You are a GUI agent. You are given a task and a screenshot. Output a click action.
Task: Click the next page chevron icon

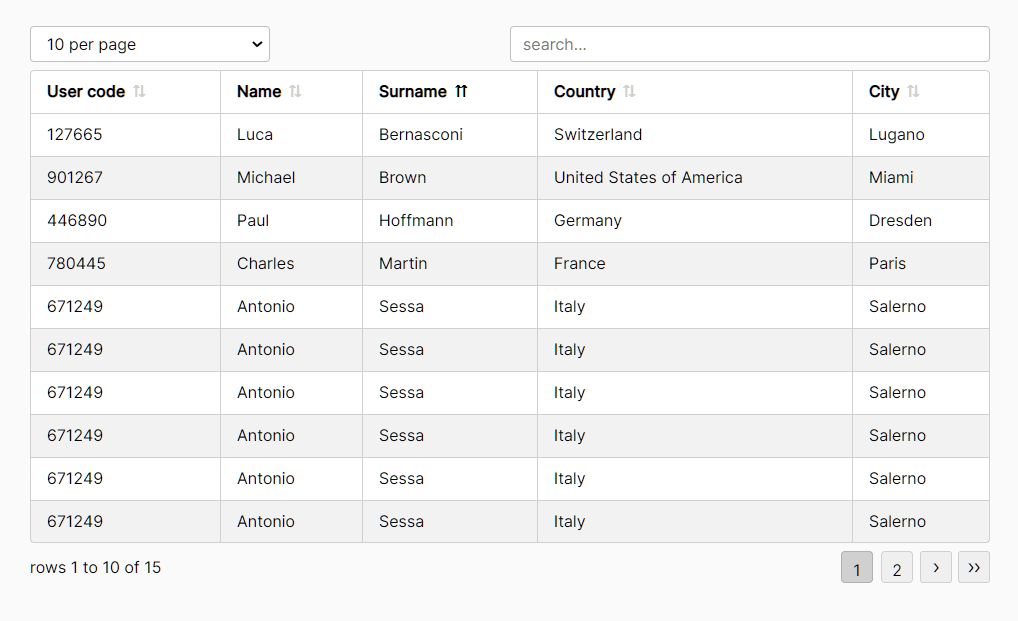click(x=935, y=567)
